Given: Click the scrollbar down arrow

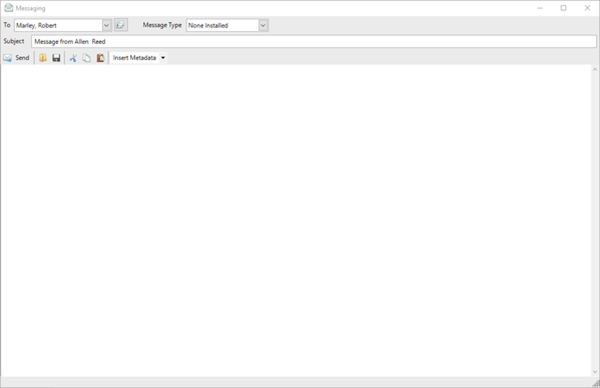Looking at the screenshot, I should tap(595, 372).
